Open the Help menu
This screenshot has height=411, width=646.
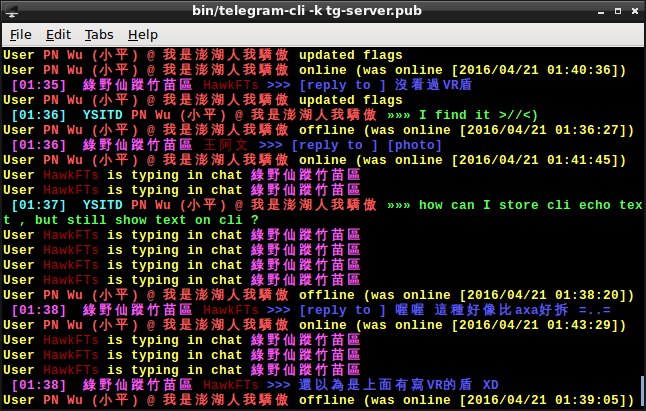(143, 35)
